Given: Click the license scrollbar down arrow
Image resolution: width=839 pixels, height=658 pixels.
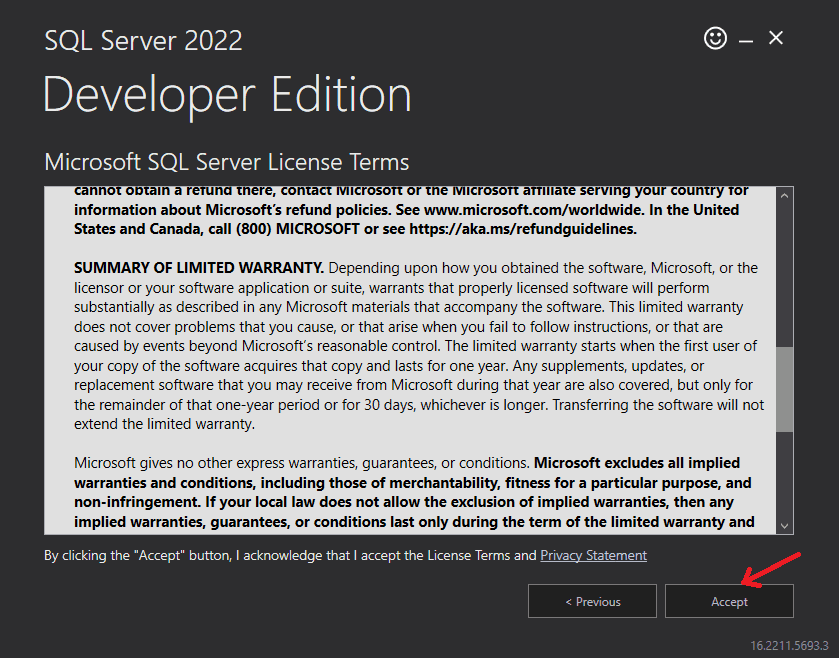Looking at the screenshot, I should [785, 525].
